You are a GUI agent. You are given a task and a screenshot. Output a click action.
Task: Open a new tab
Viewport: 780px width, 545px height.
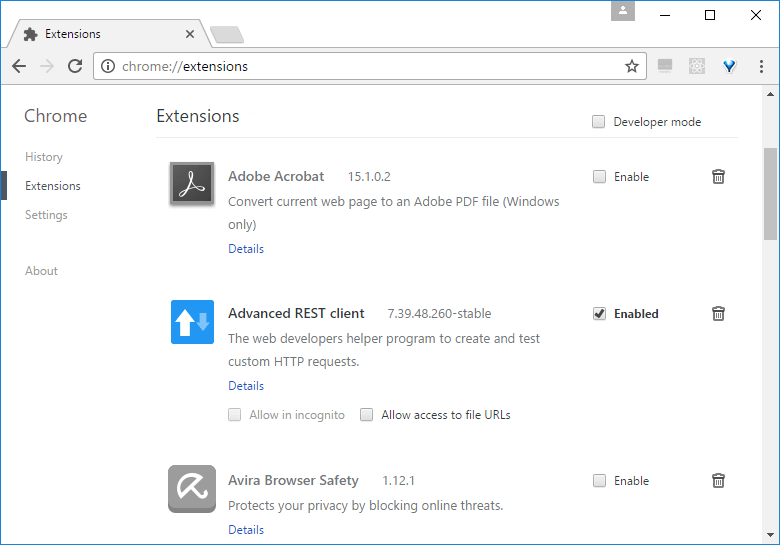[227, 35]
